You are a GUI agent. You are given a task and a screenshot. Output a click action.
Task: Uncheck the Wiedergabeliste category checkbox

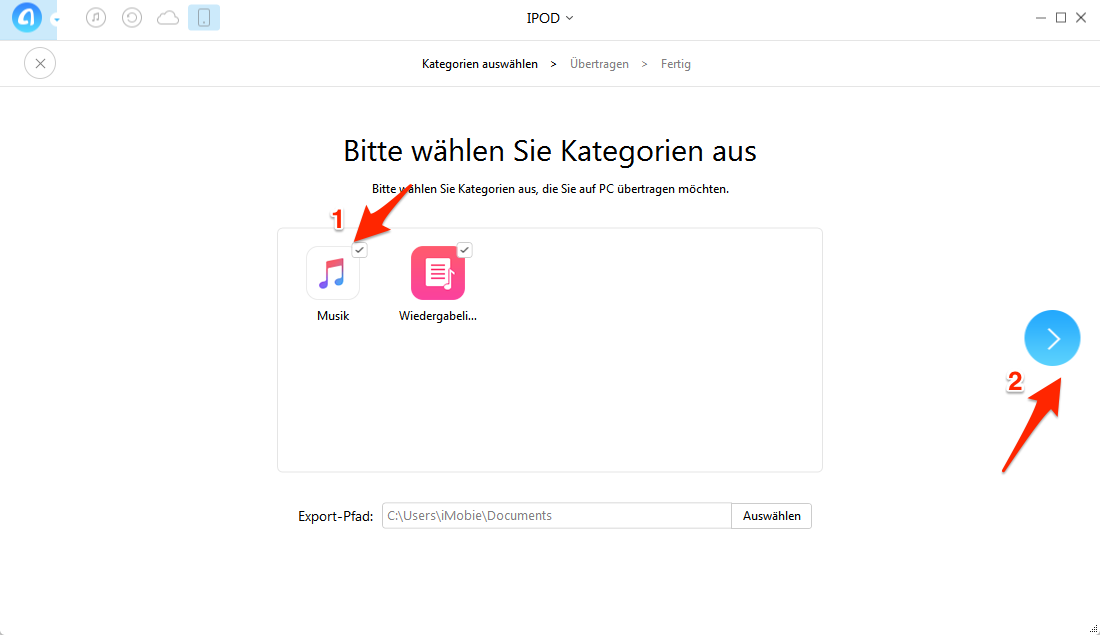tap(464, 250)
